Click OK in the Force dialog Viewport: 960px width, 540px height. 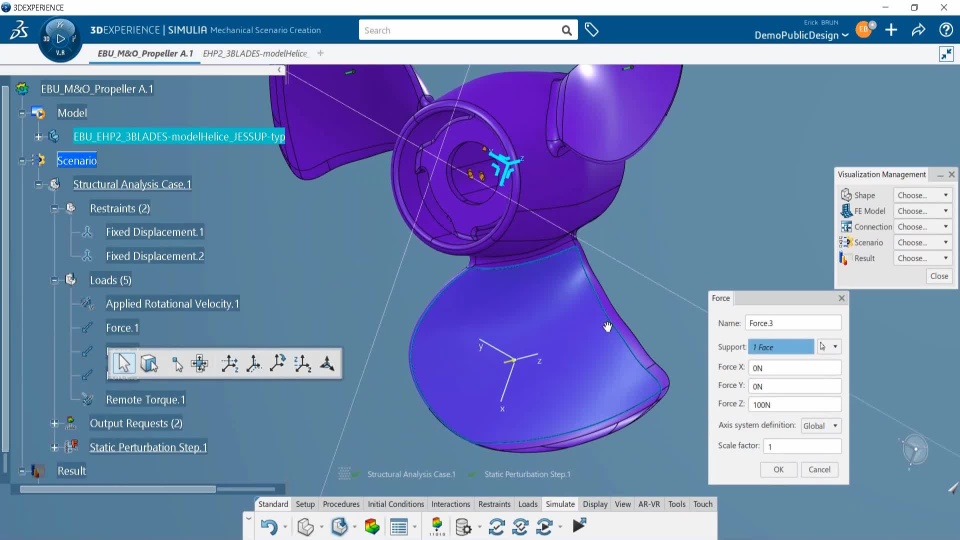pyautogui.click(x=778, y=470)
